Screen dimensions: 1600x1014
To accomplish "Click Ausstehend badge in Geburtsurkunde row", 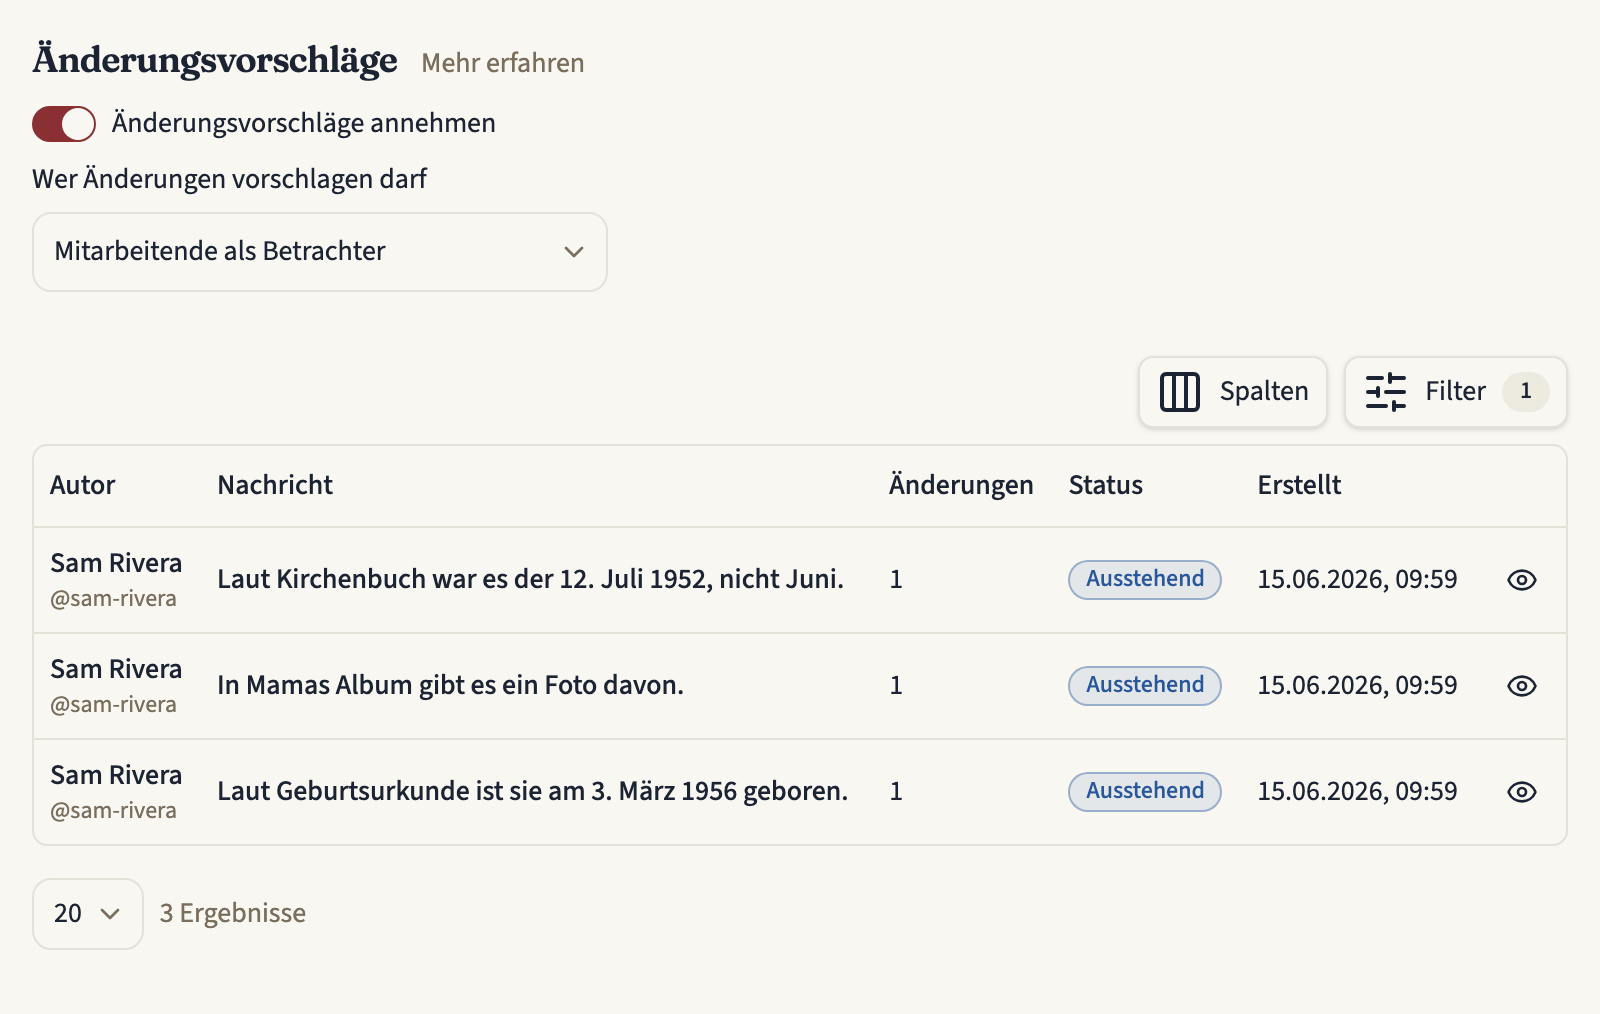I will [x=1145, y=792].
